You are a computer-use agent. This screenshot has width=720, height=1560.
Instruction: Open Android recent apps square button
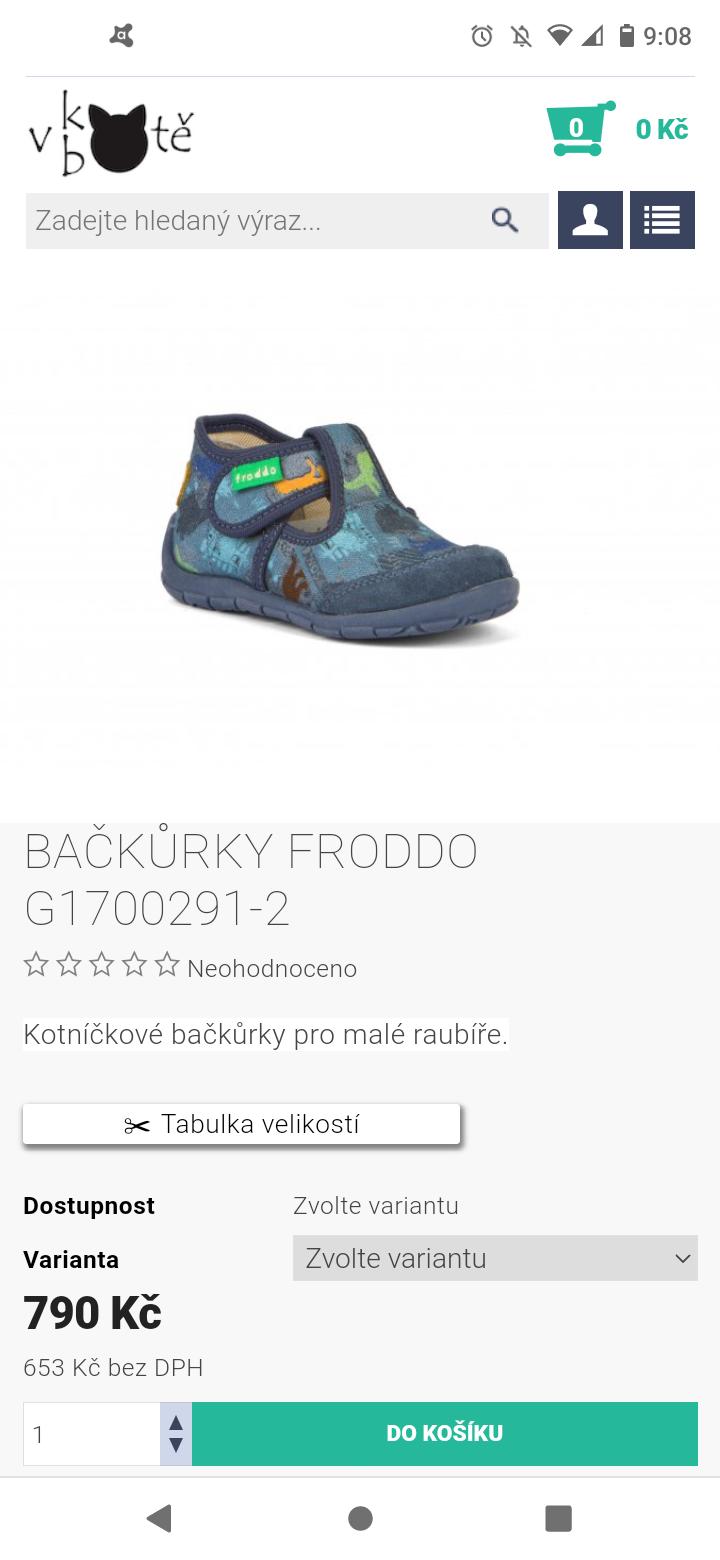tap(558, 1518)
